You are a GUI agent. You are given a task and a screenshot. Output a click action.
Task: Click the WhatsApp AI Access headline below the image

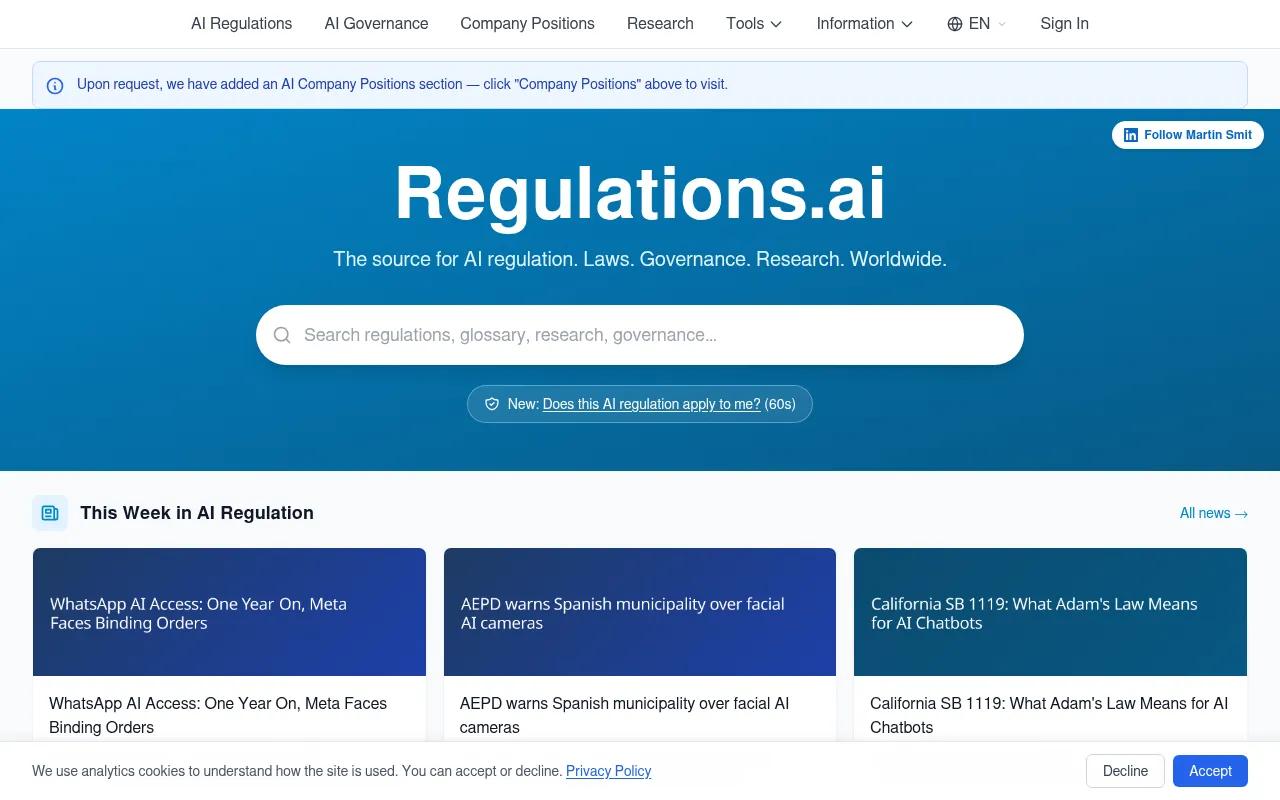(x=218, y=715)
